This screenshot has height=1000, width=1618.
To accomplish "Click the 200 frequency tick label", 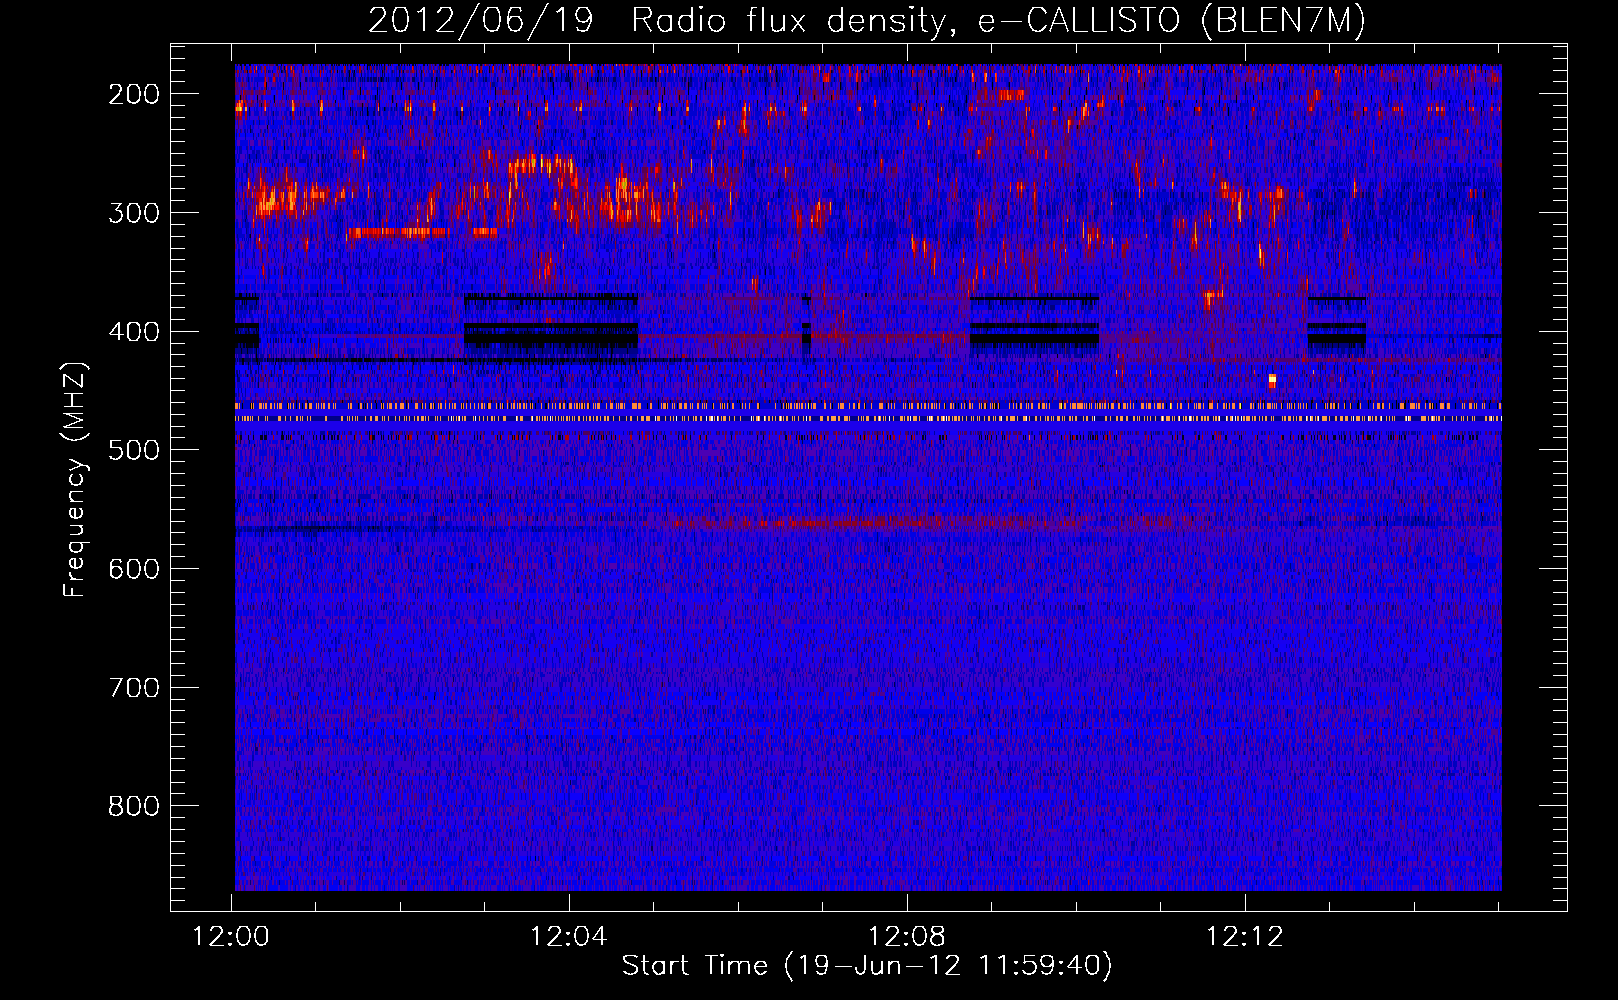I will pyautogui.click(x=134, y=94).
